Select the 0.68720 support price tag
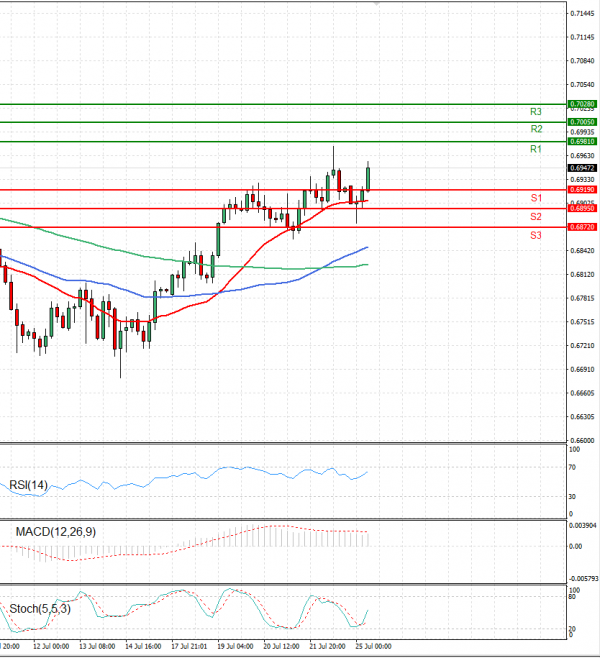 click(582, 227)
